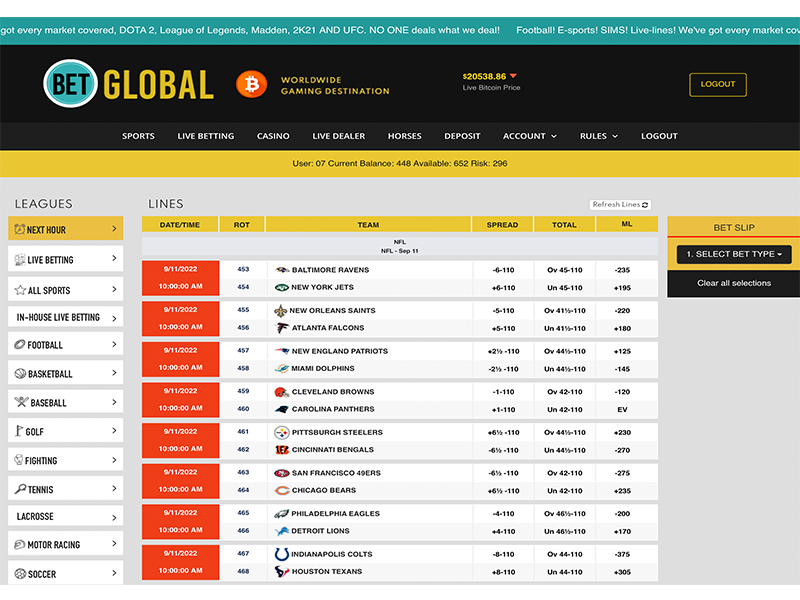Click the Soccer ball icon
The height and width of the screenshot is (600, 800).
pyautogui.click(x=20, y=573)
